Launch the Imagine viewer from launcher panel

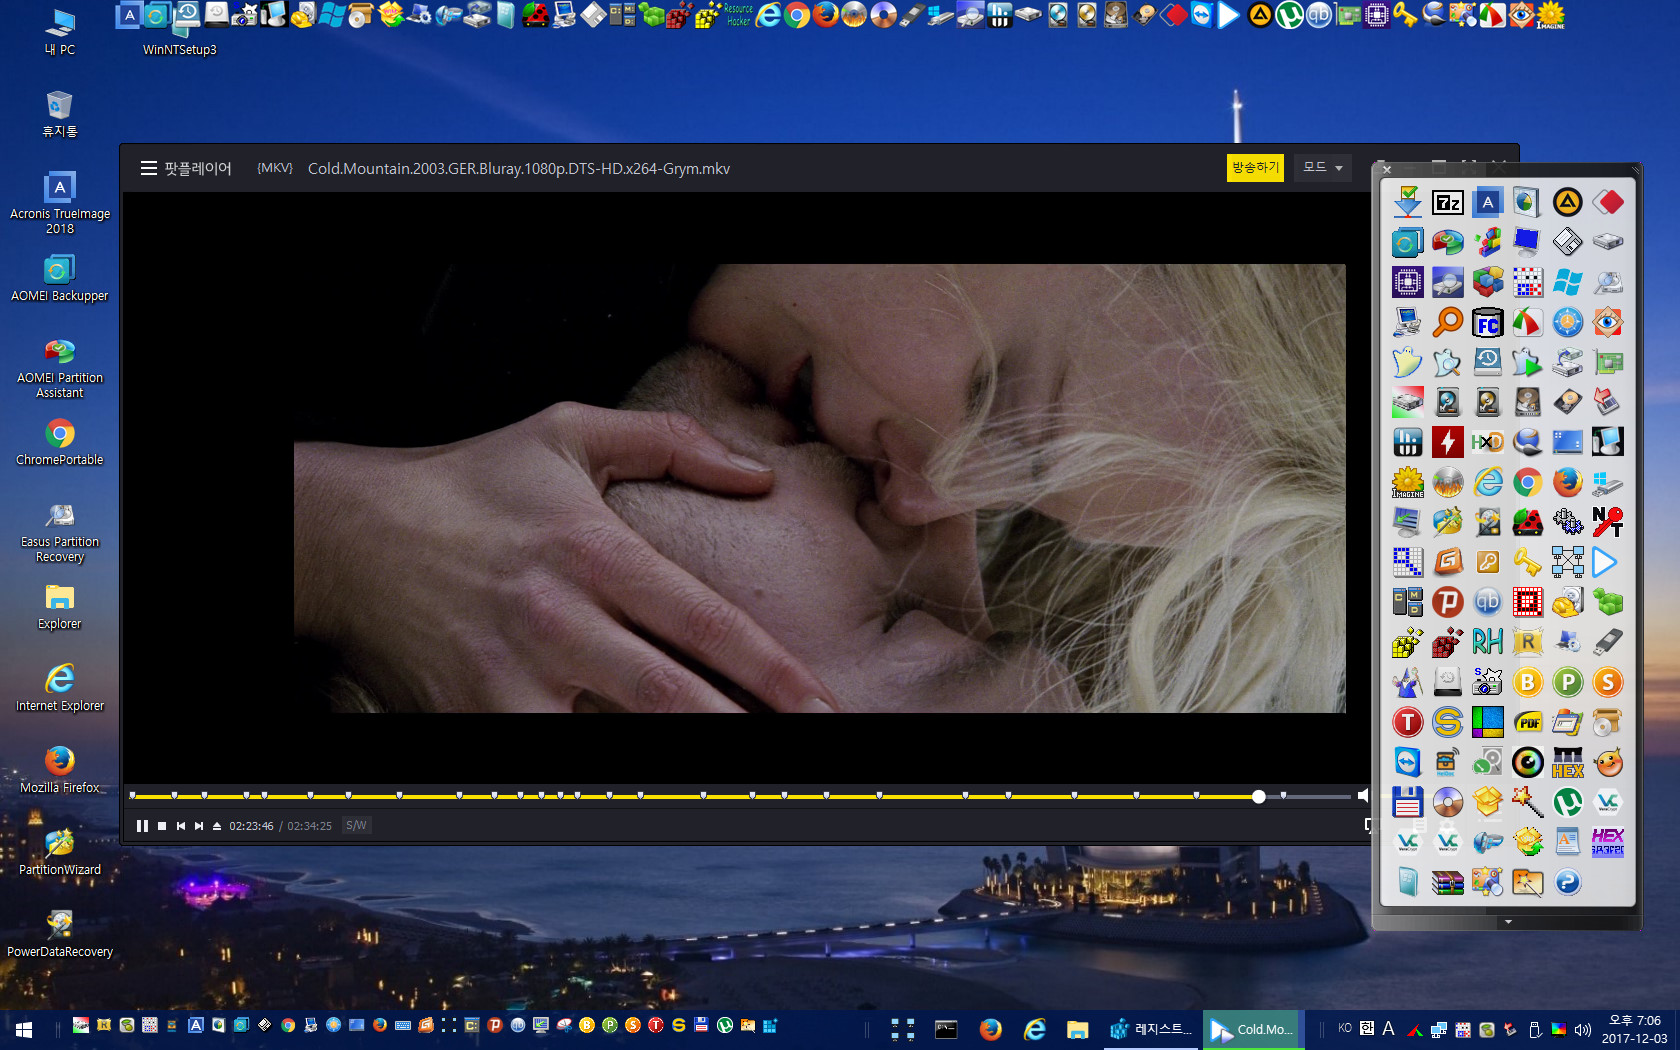tap(1407, 482)
